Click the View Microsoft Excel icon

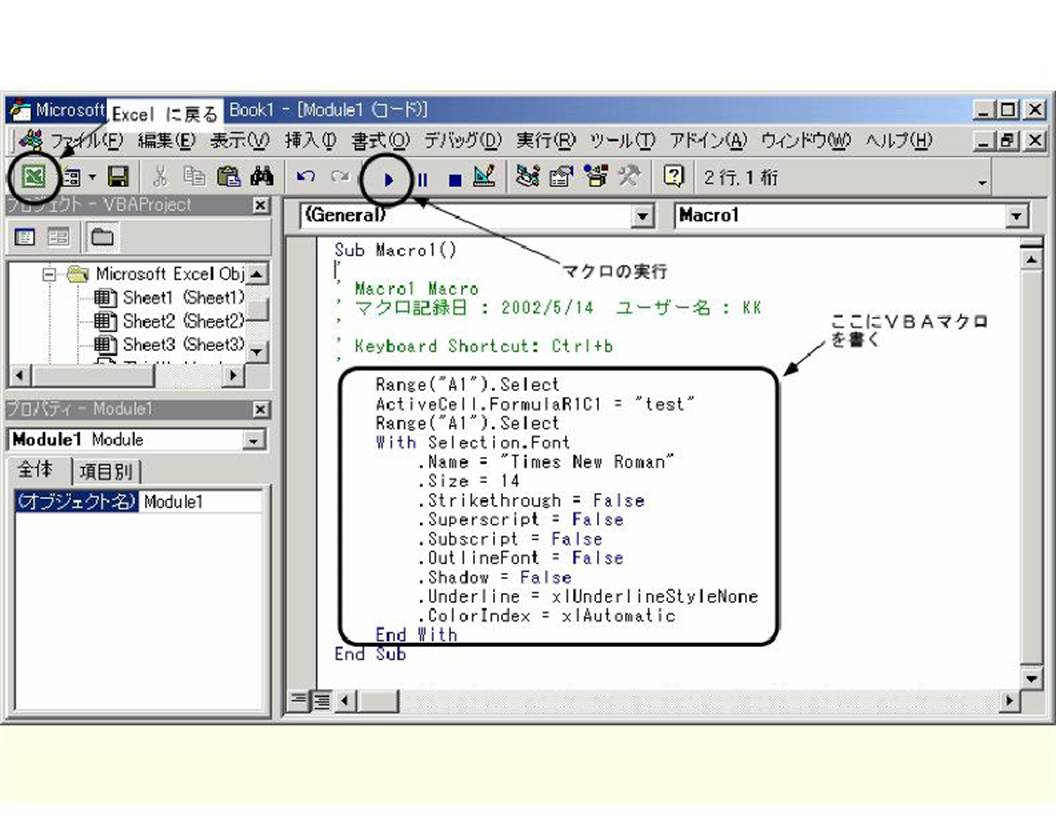tap(34, 178)
